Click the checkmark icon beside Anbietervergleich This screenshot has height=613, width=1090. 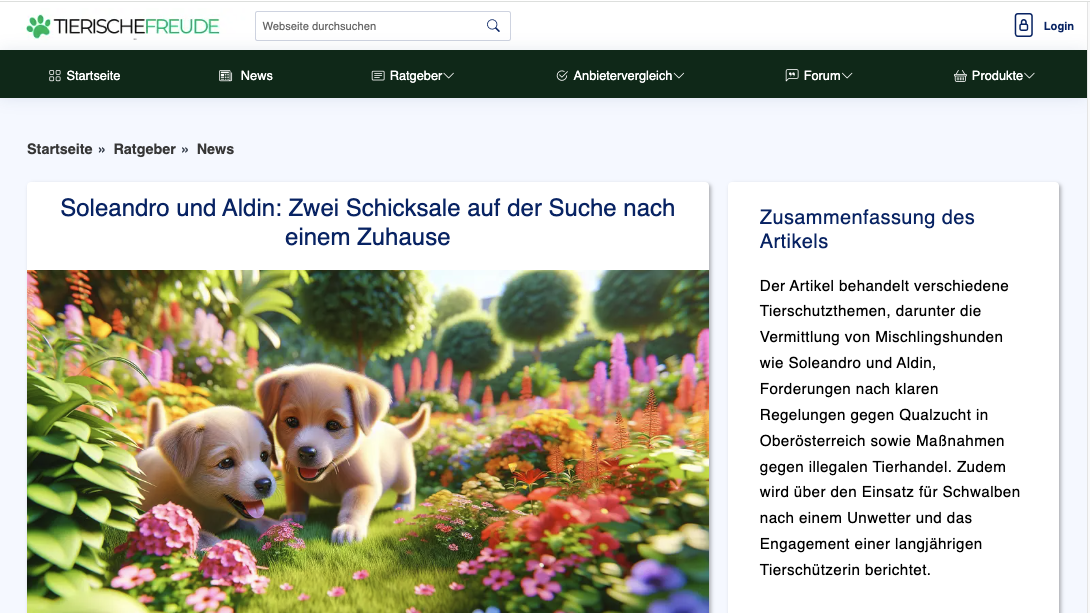(562, 74)
